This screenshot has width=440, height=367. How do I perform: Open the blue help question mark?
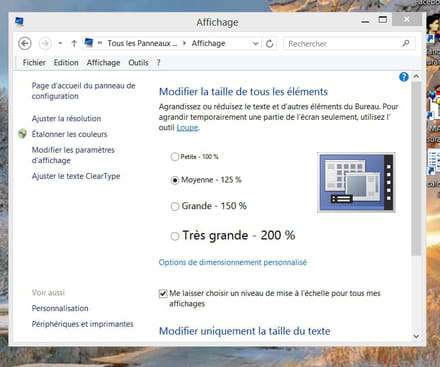(x=404, y=77)
